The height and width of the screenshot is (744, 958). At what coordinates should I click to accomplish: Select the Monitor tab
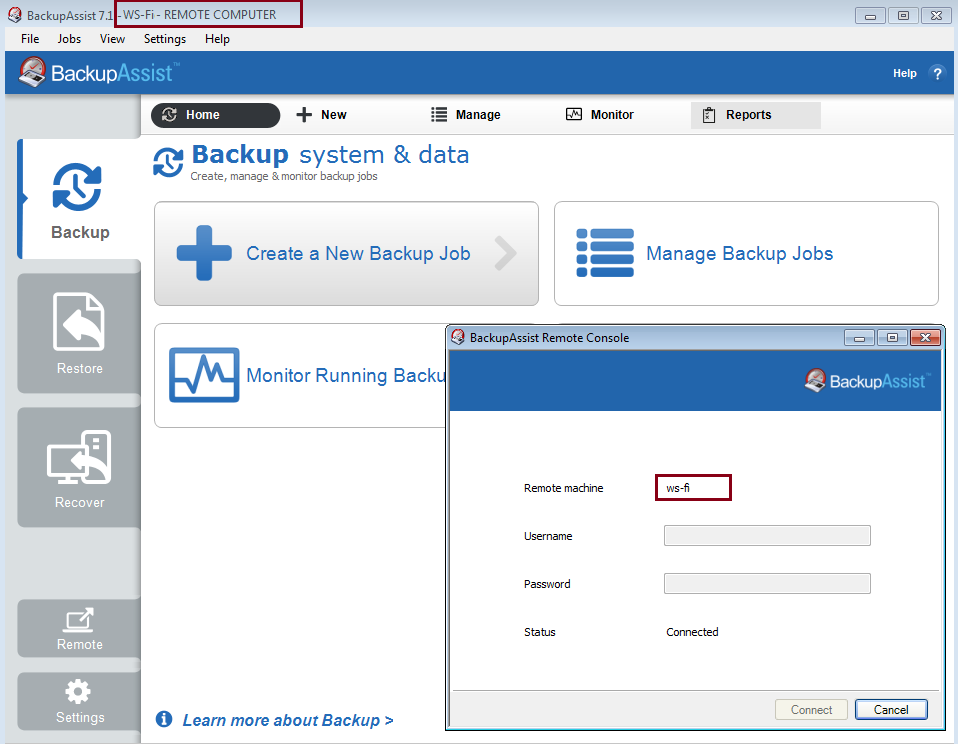point(599,115)
